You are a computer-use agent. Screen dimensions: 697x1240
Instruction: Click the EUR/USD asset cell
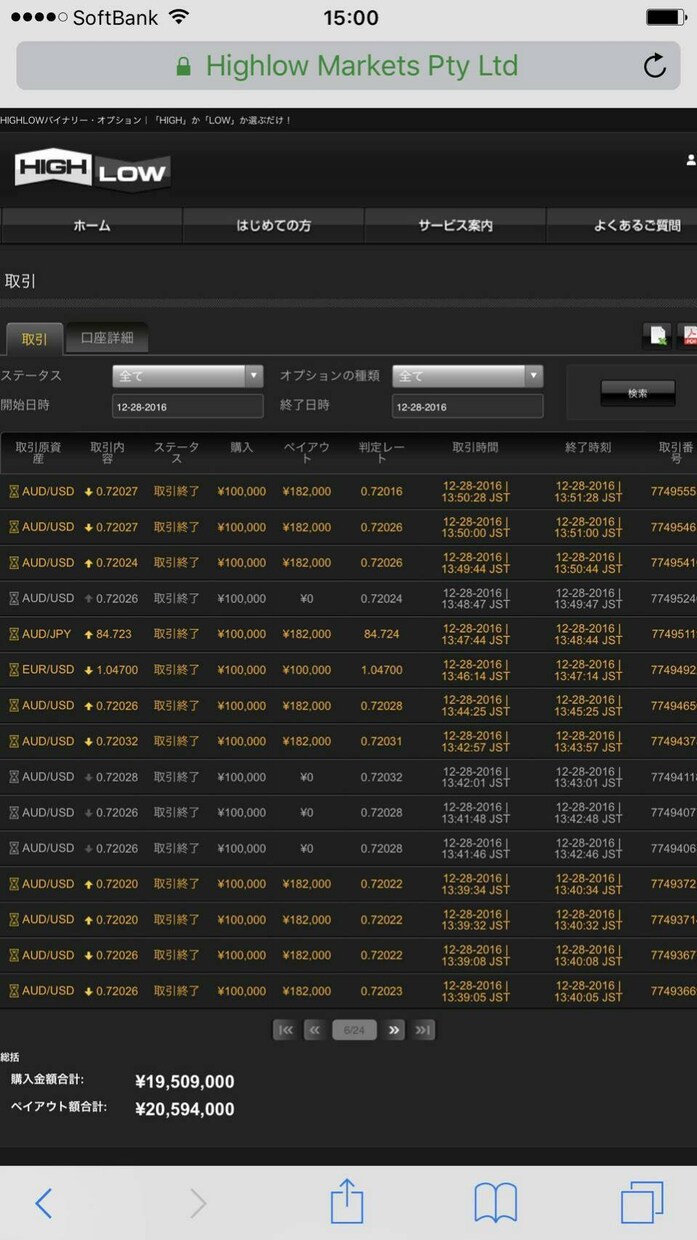[48, 670]
